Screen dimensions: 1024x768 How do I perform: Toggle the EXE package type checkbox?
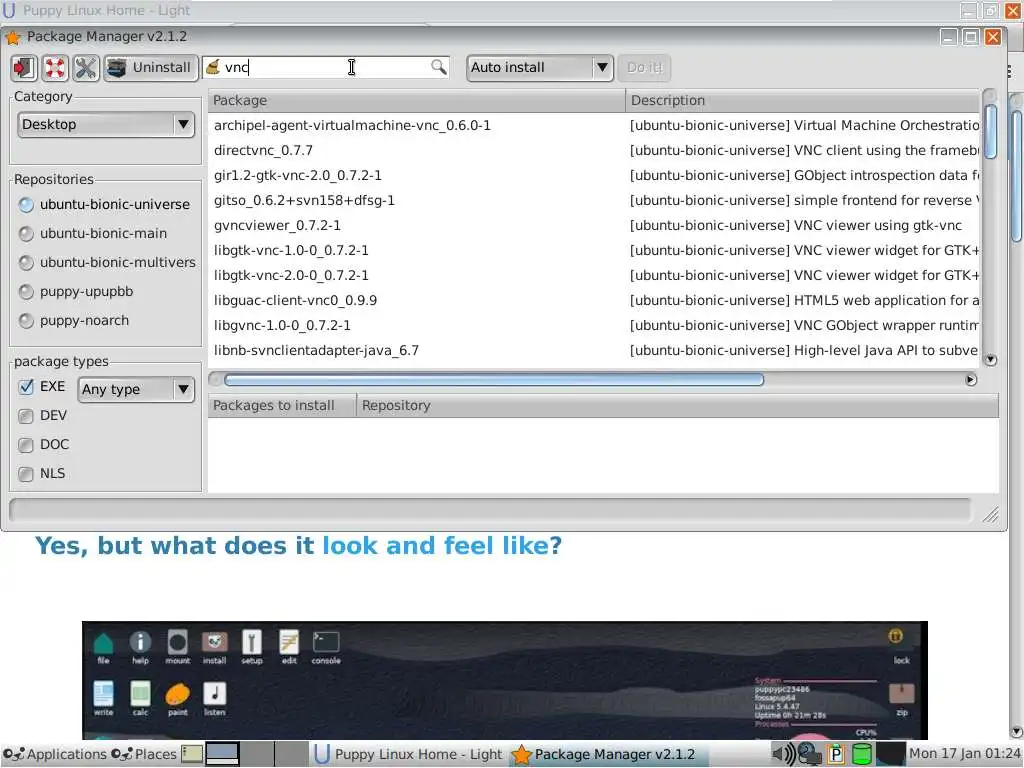click(x=26, y=387)
